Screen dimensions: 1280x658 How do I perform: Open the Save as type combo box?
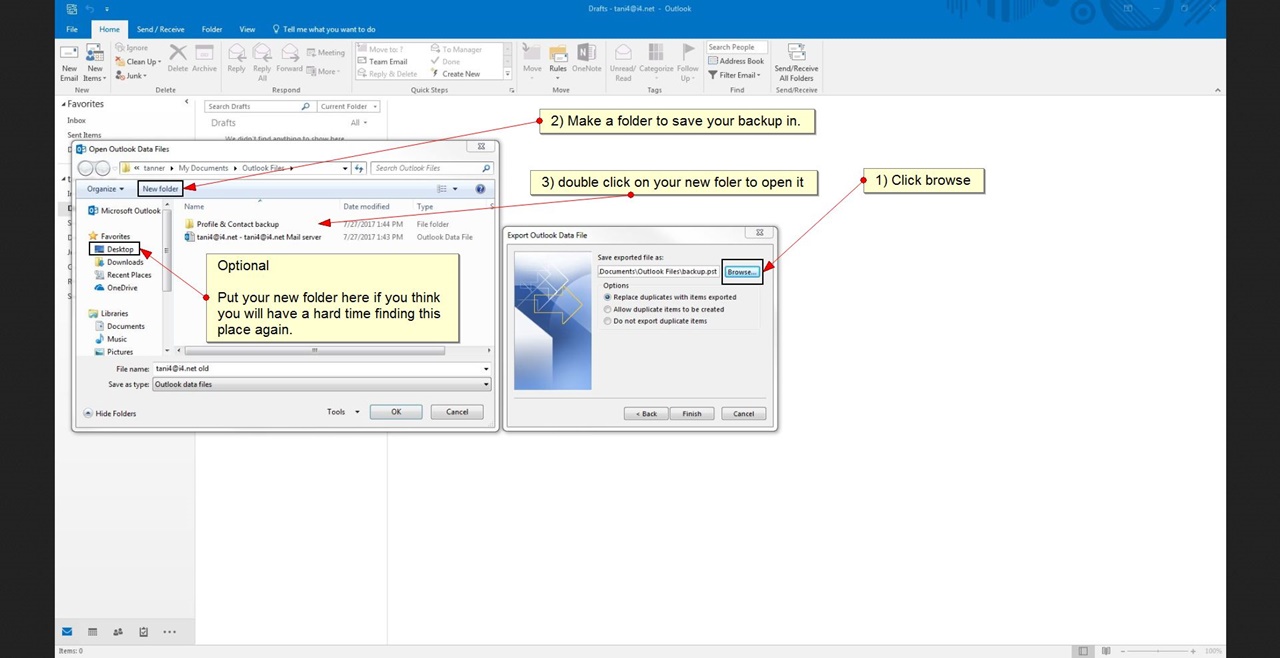pos(321,384)
